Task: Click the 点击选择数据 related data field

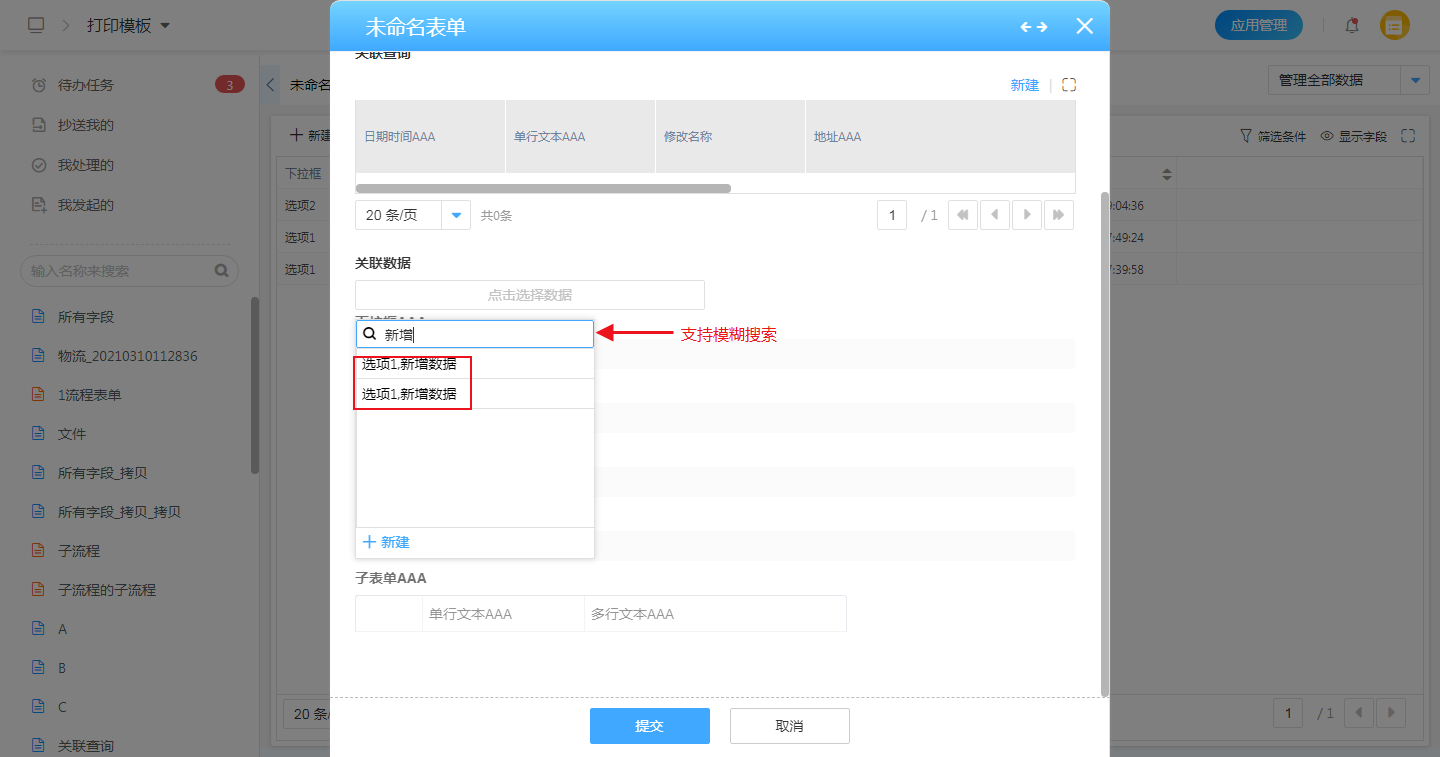Action: pyautogui.click(x=529, y=295)
